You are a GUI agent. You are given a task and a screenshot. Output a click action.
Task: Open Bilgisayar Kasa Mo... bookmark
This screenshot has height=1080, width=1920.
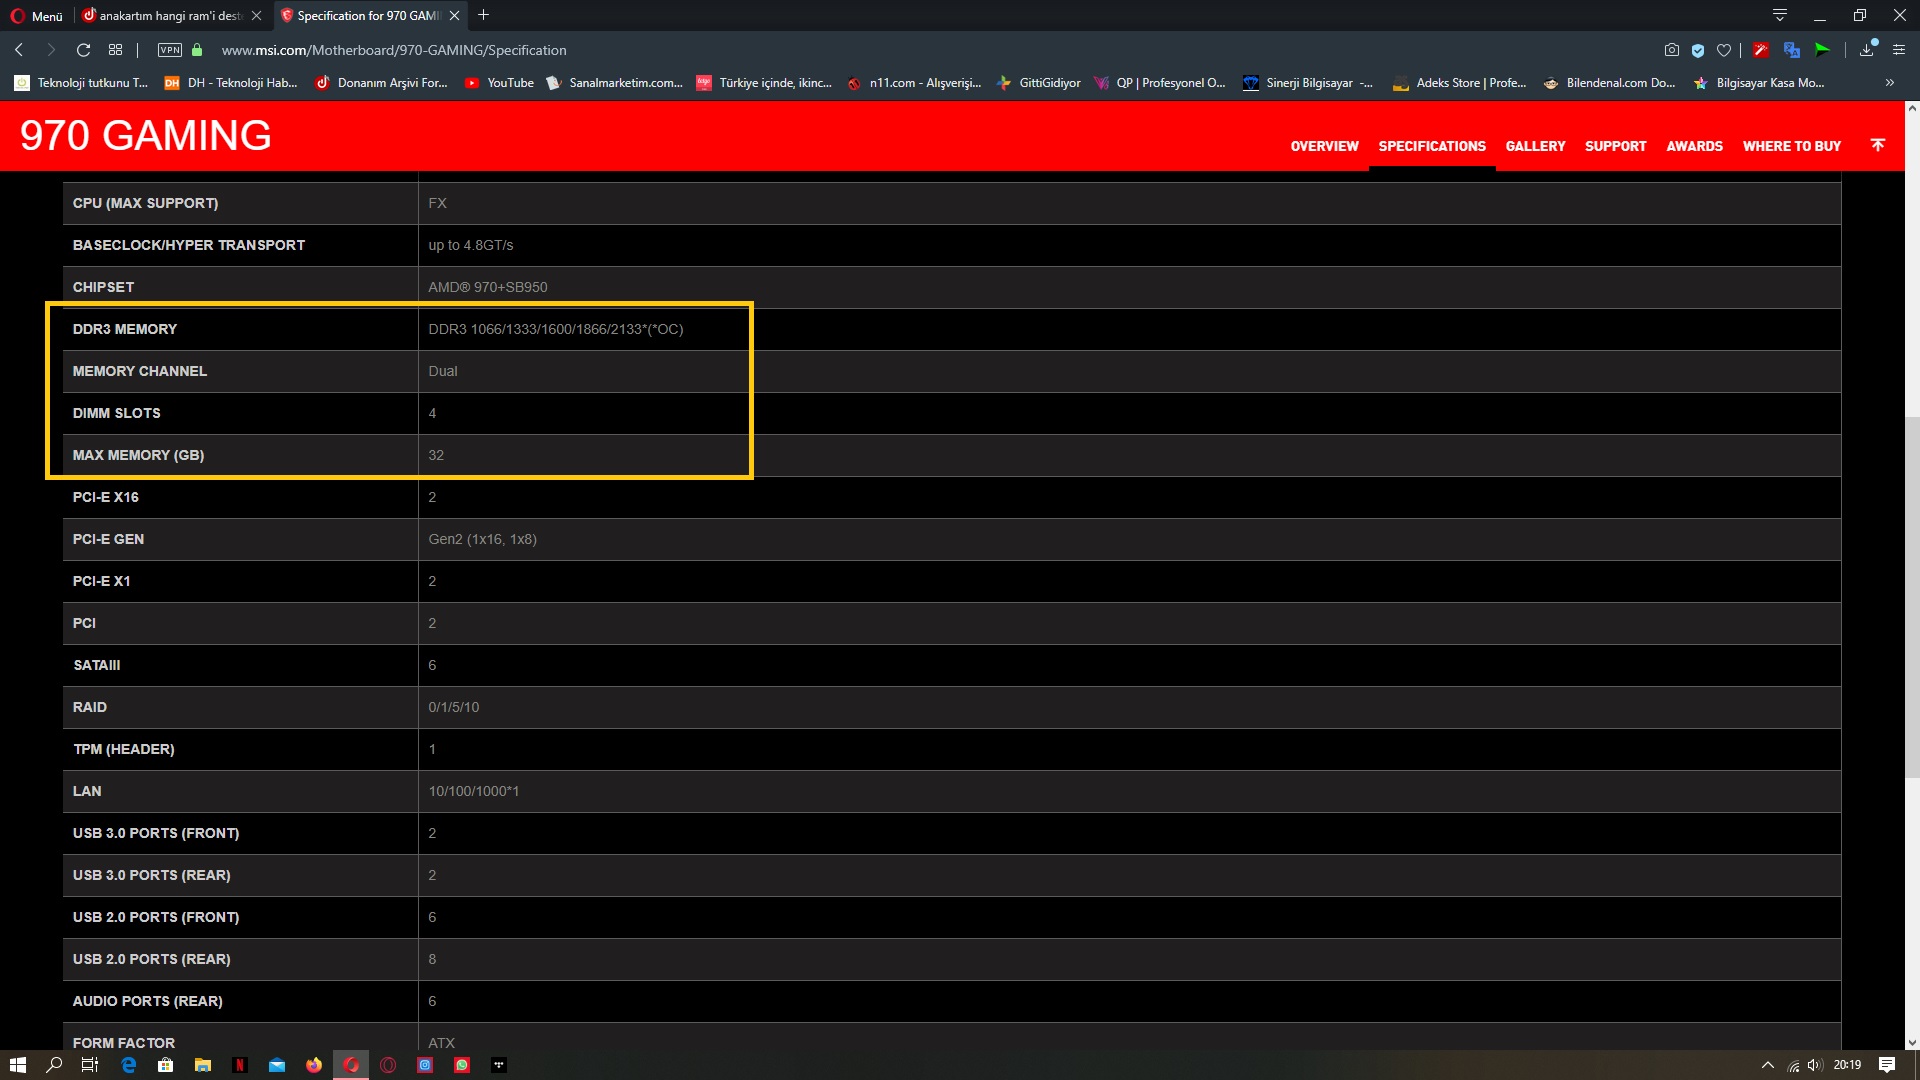click(x=1759, y=83)
